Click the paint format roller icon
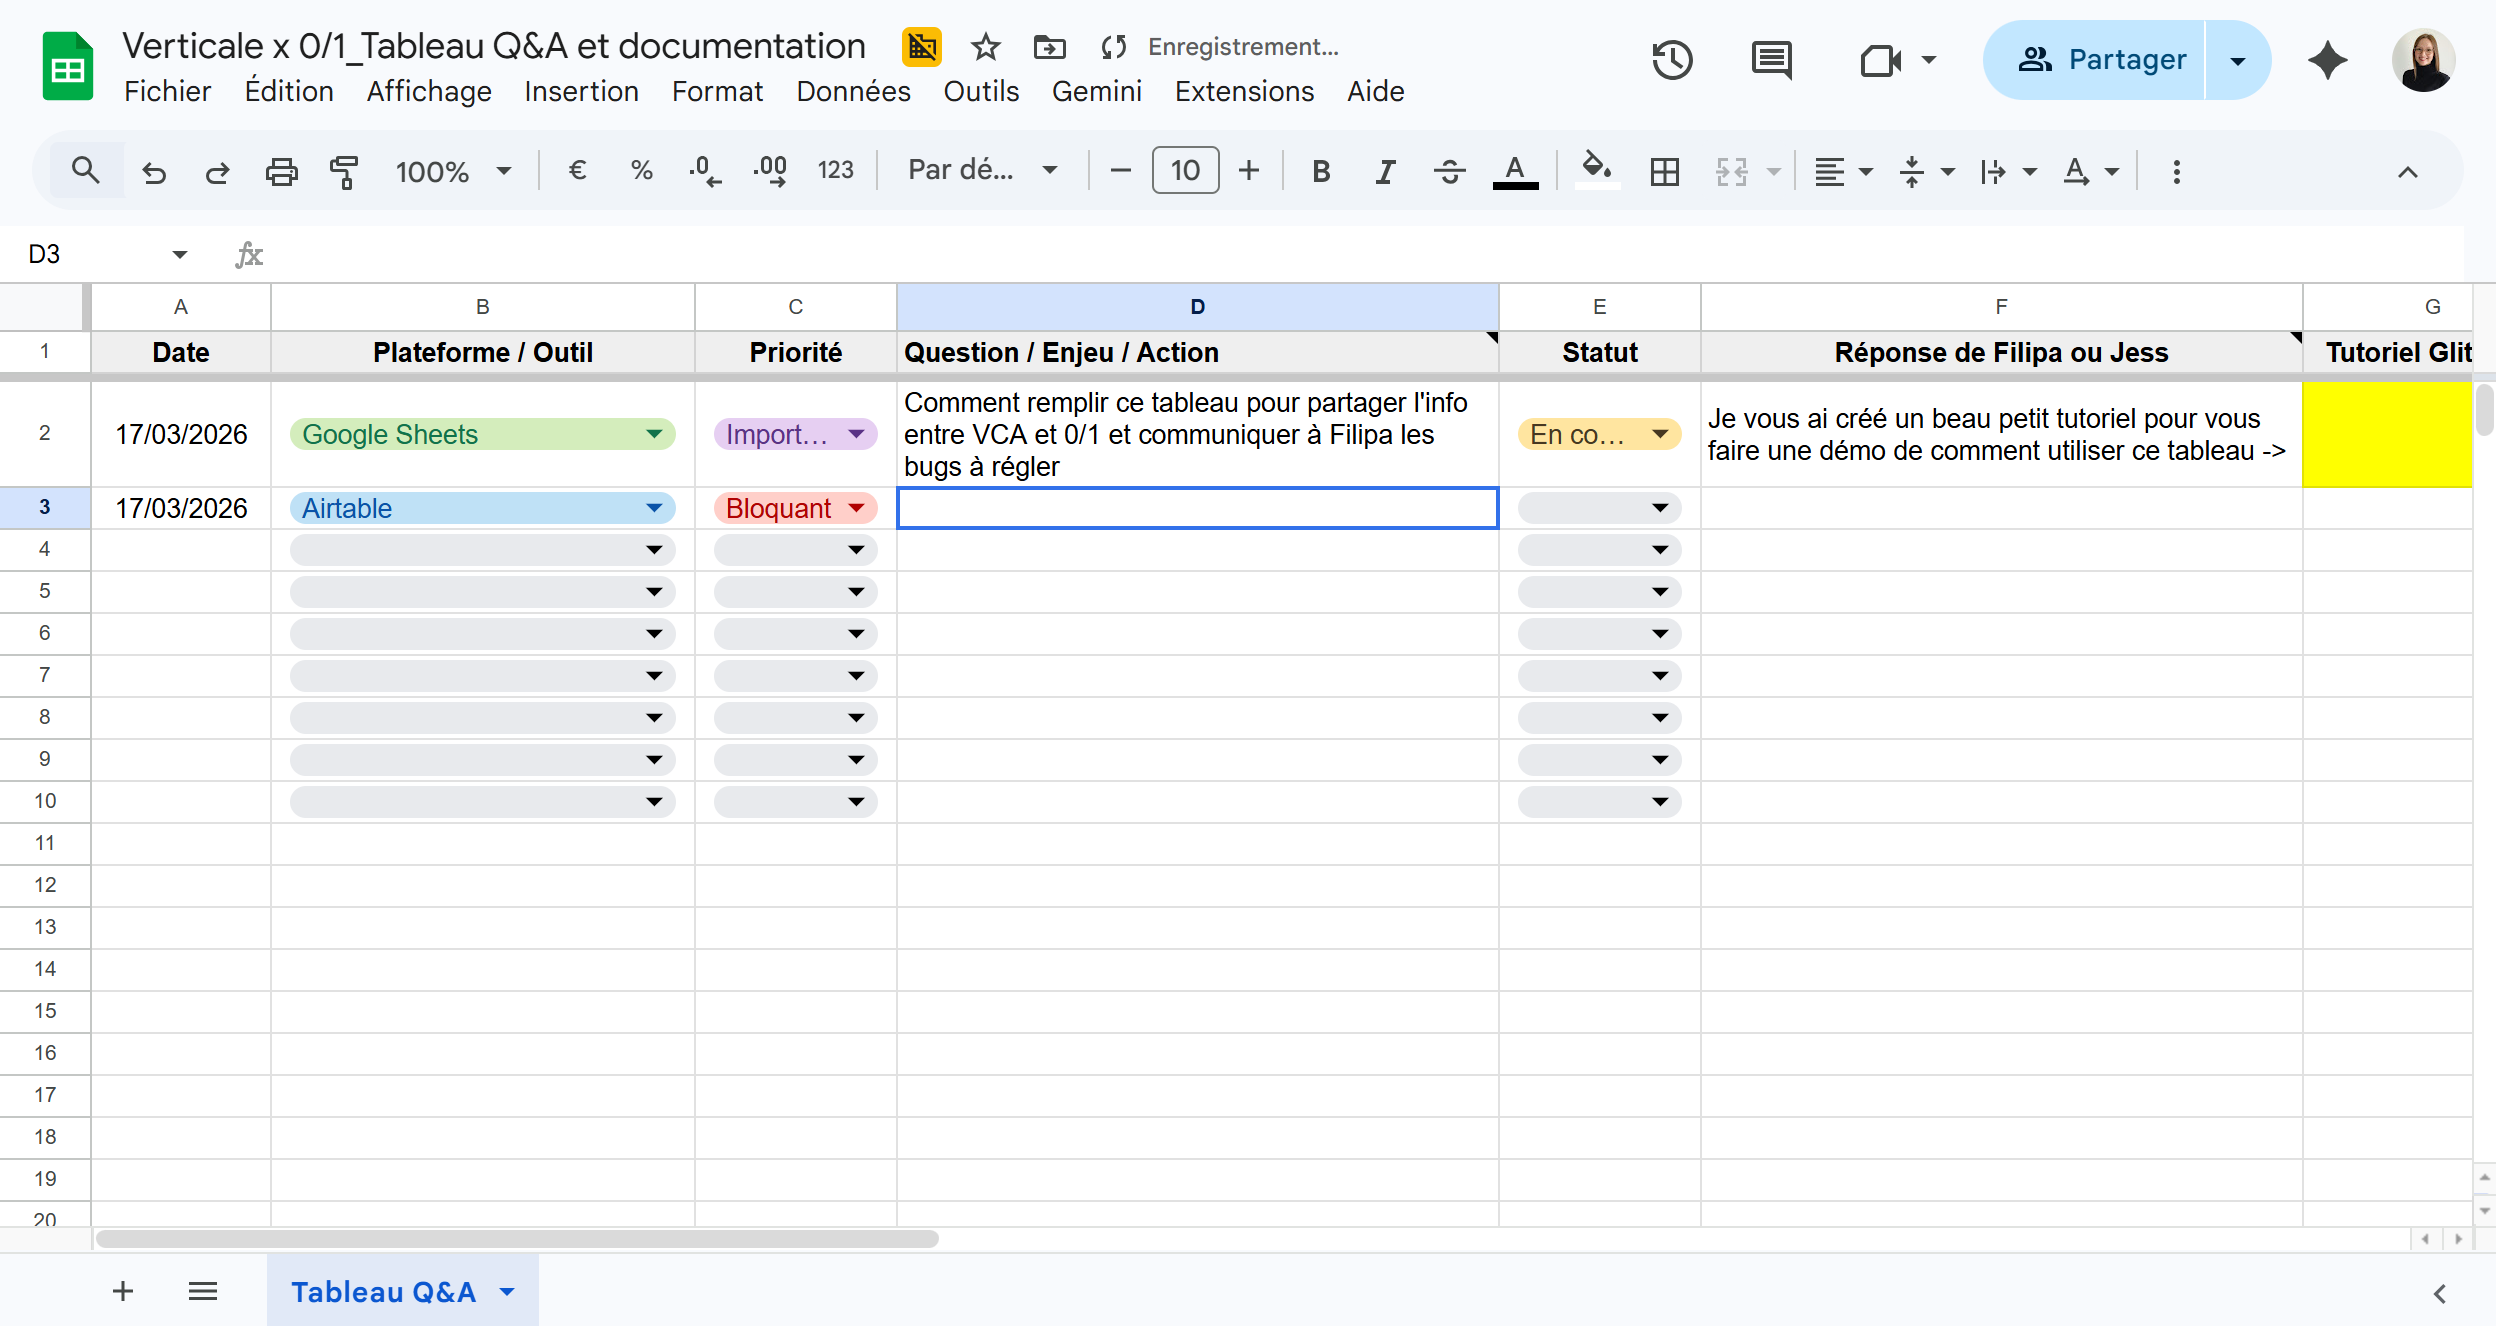 344,171
